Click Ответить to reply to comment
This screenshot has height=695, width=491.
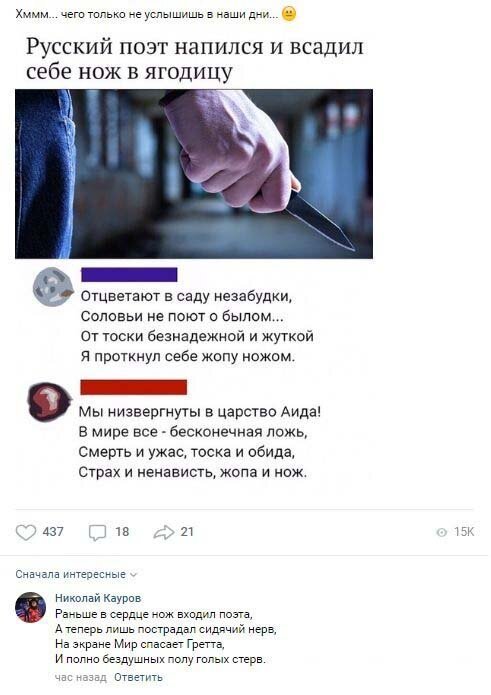139,677
